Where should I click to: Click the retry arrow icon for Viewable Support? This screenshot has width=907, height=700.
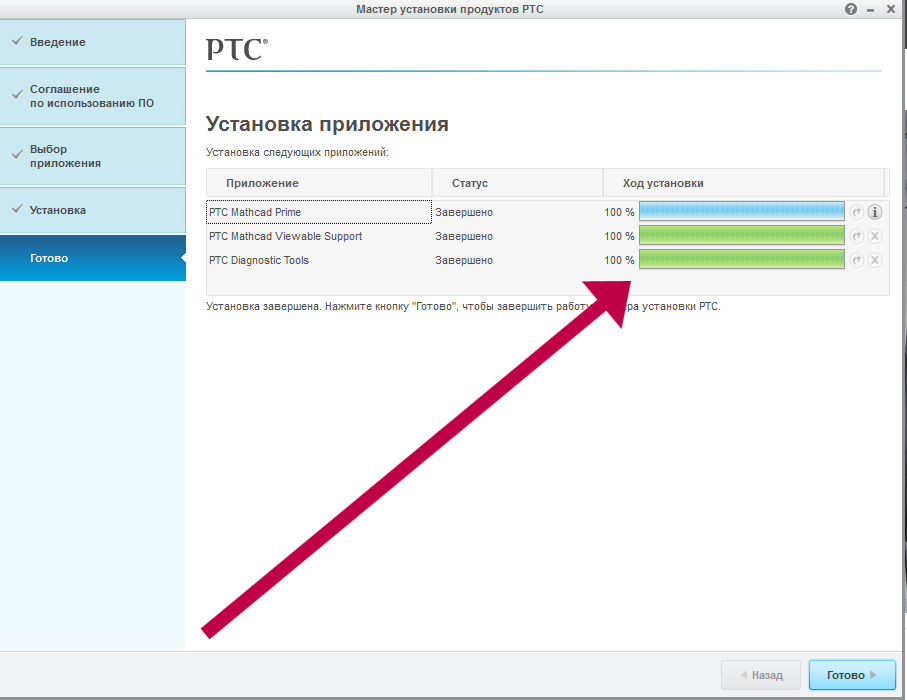point(856,236)
